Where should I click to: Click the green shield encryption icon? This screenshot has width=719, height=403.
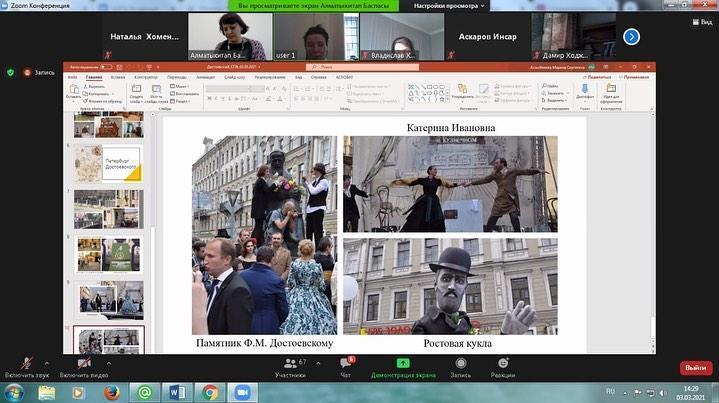pyautogui.click(x=11, y=72)
